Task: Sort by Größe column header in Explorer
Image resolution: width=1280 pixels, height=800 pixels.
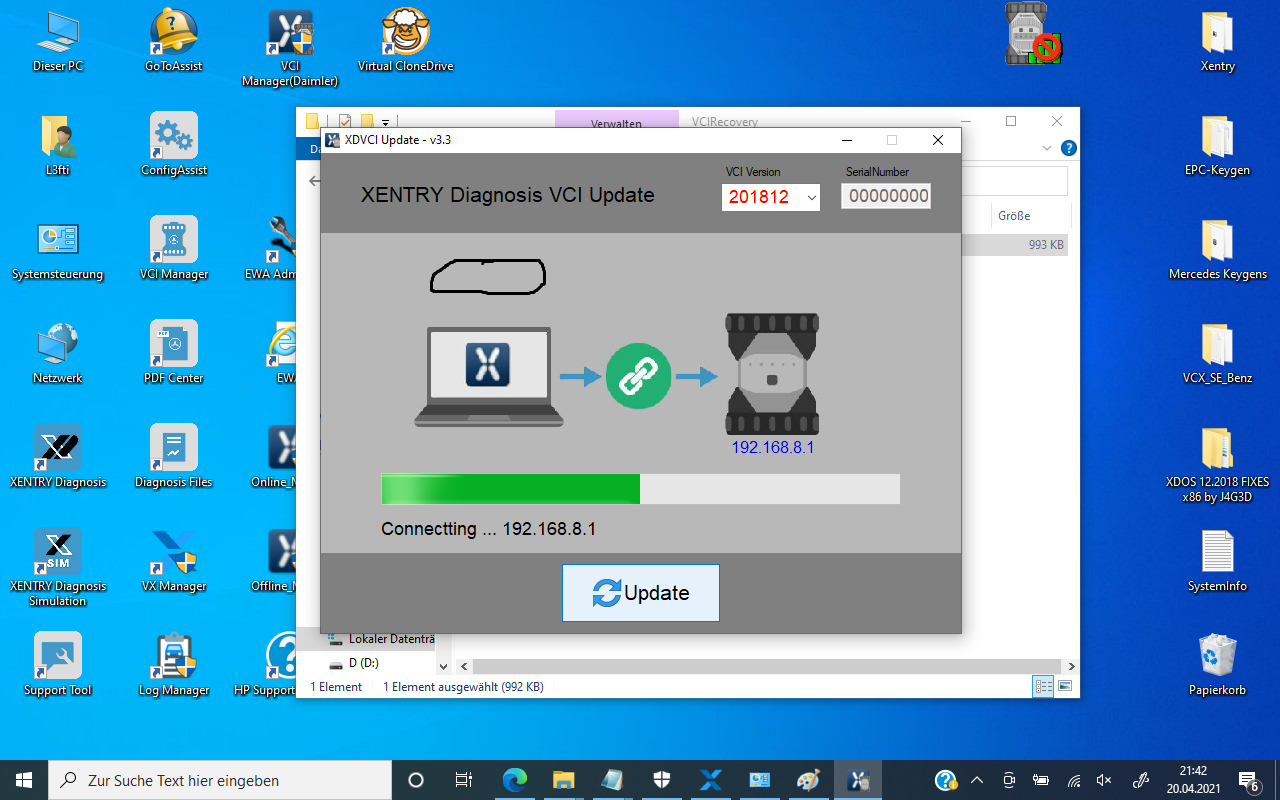Action: (x=1013, y=215)
